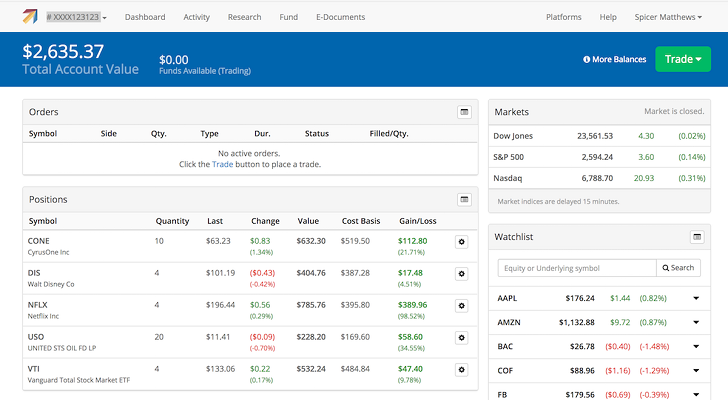Click the green Trade button
Screen dimensions: 728x400
[x=682, y=59]
